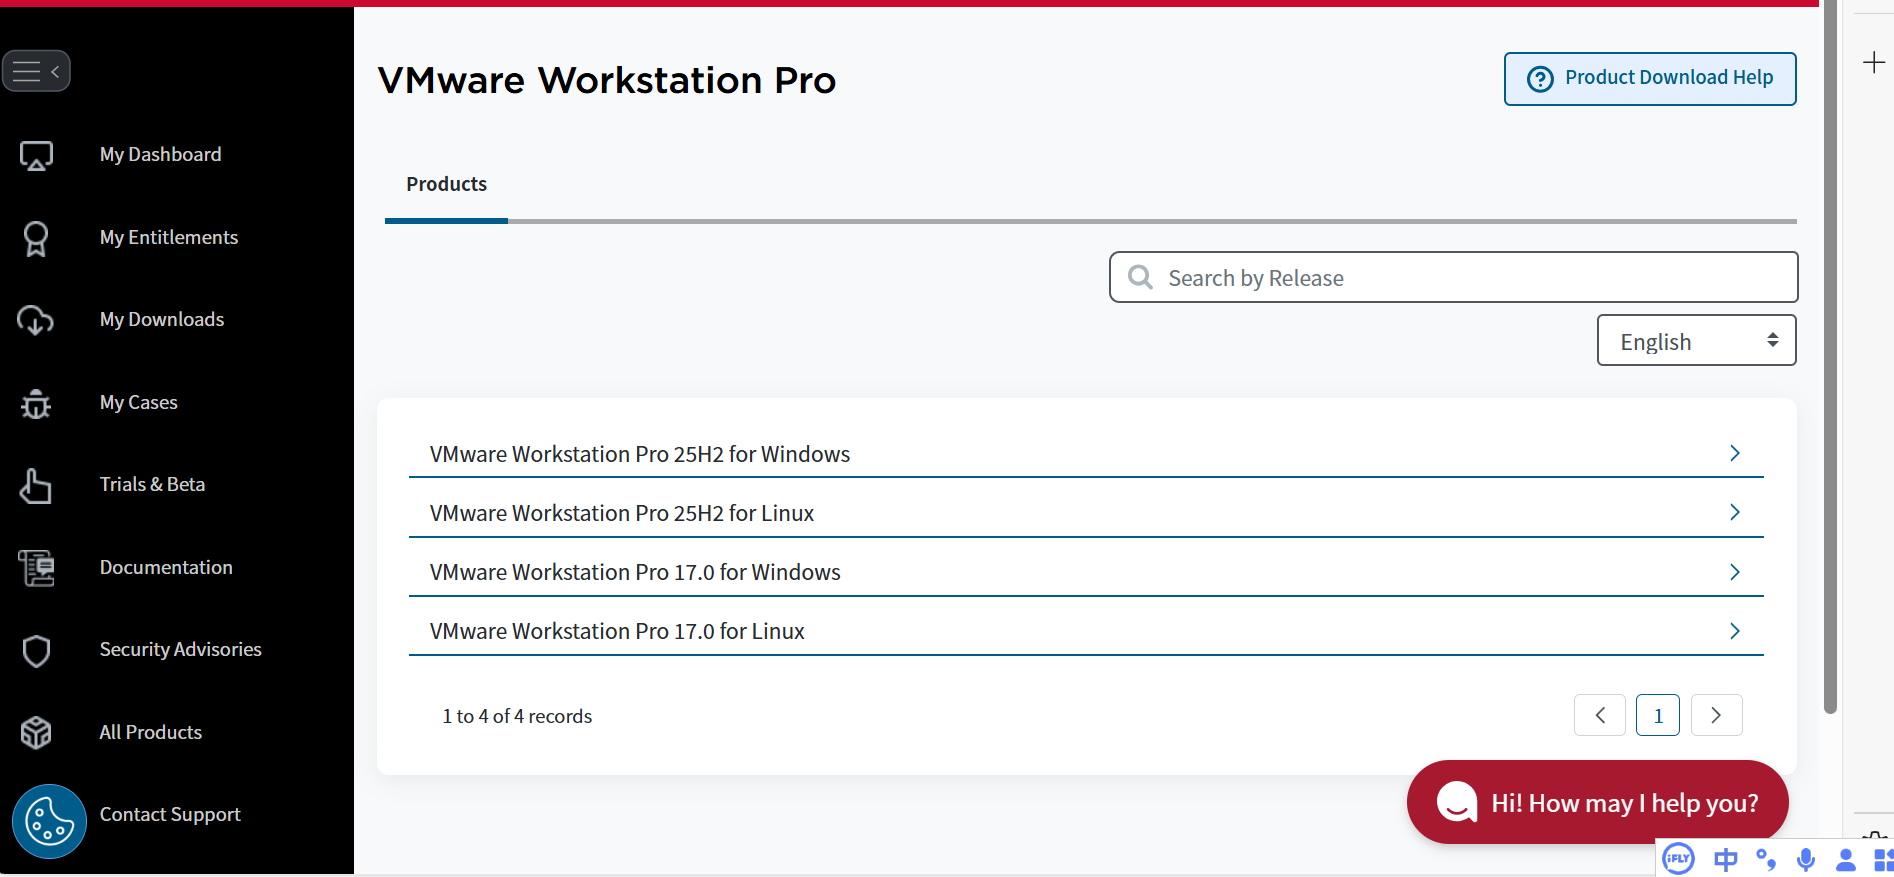Click the Security Advisories shield icon
1894x877 pixels.
tap(36, 650)
